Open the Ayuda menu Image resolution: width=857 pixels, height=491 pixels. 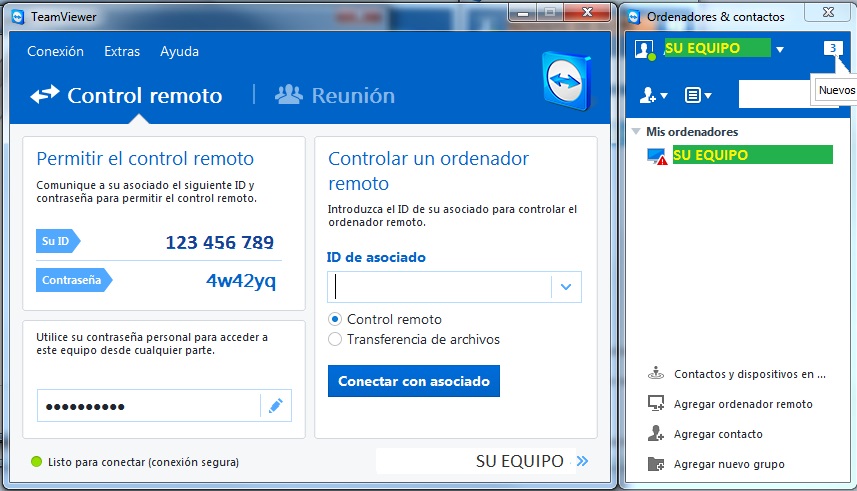[x=179, y=51]
